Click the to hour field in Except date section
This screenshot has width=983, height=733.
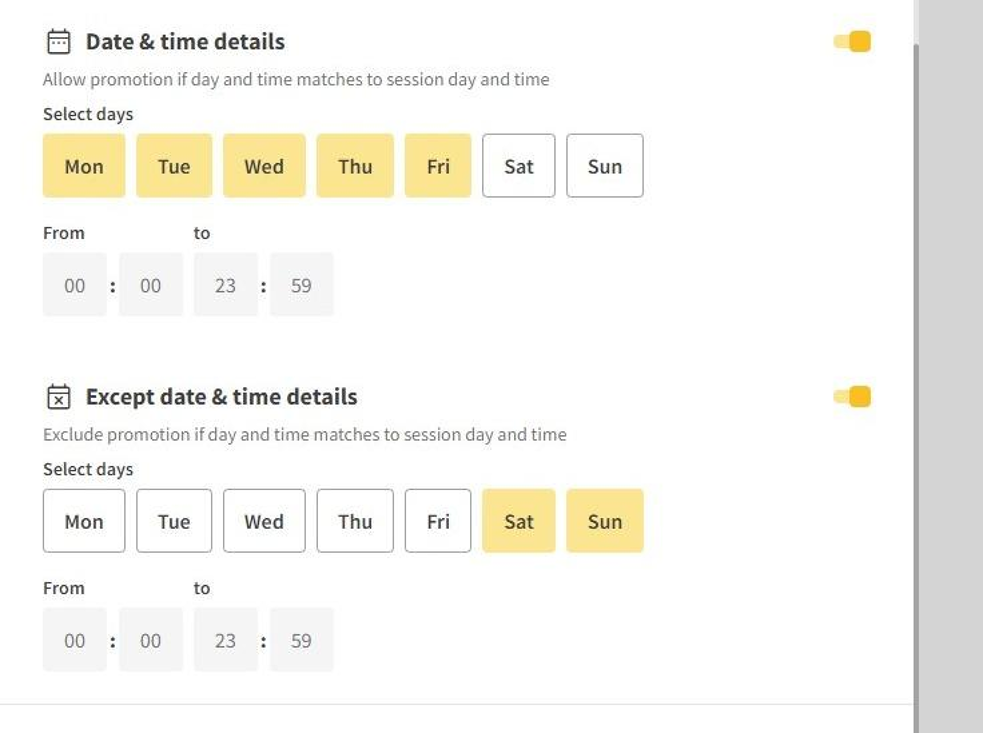[x=226, y=640]
